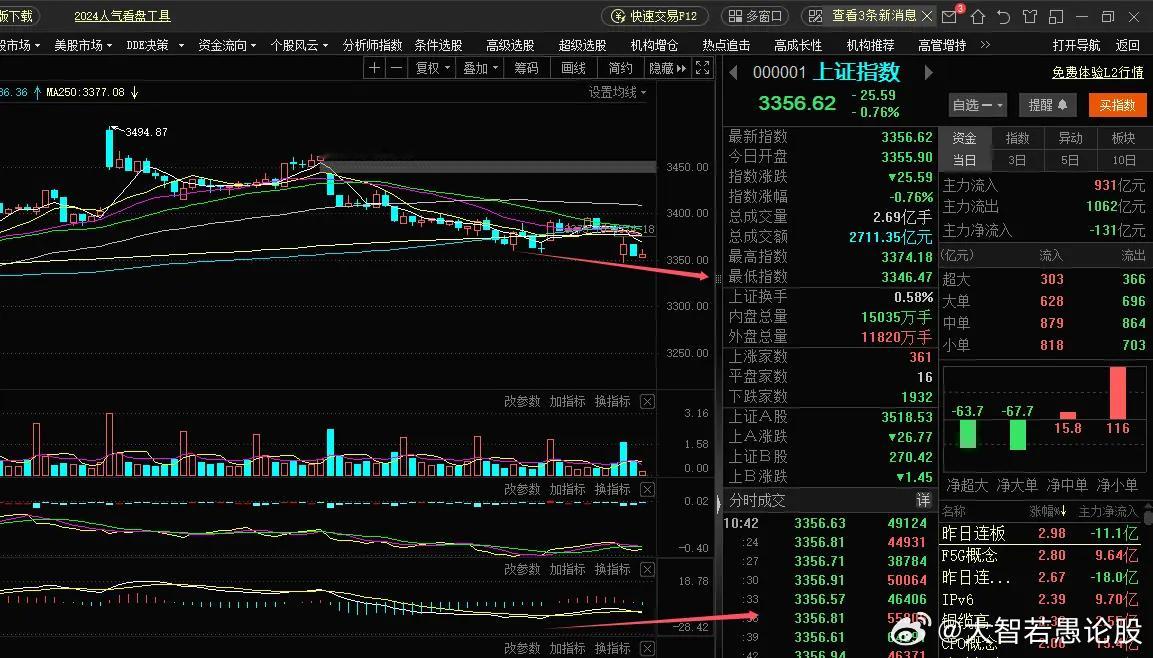The width and height of the screenshot is (1153, 658).
Task: Open 高成长性 menu item
Action: pyautogui.click(x=799, y=45)
